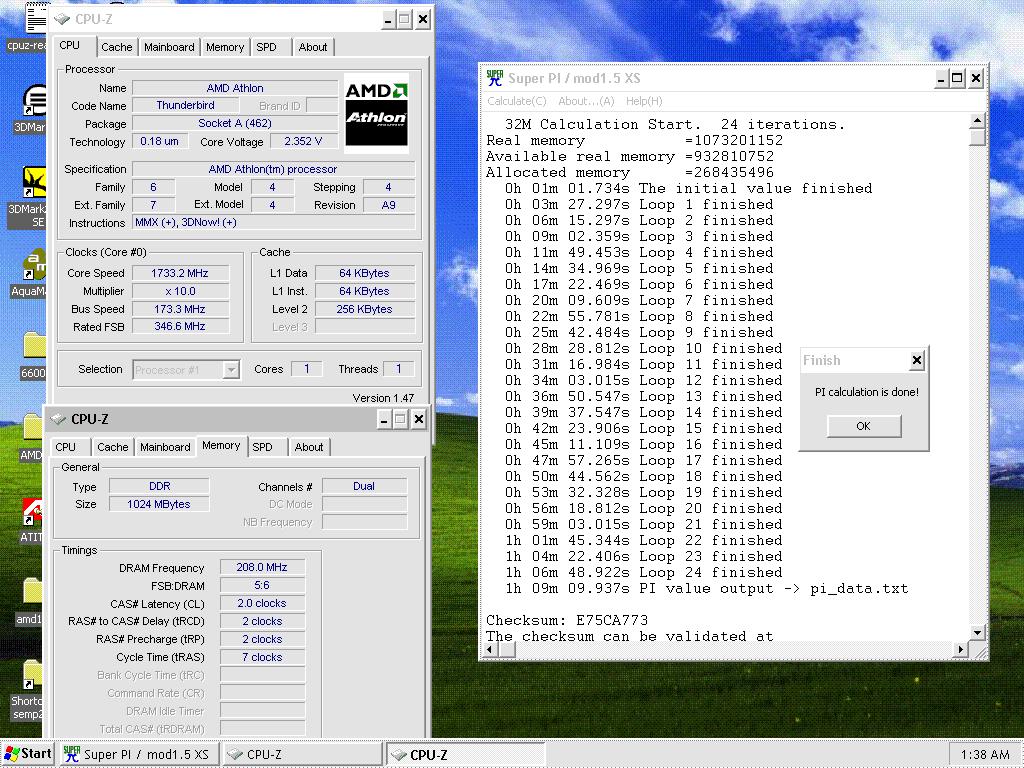Expand the Processor #1 selection dropdown
This screenshot has width=1024, height=768.
(231, 370)
